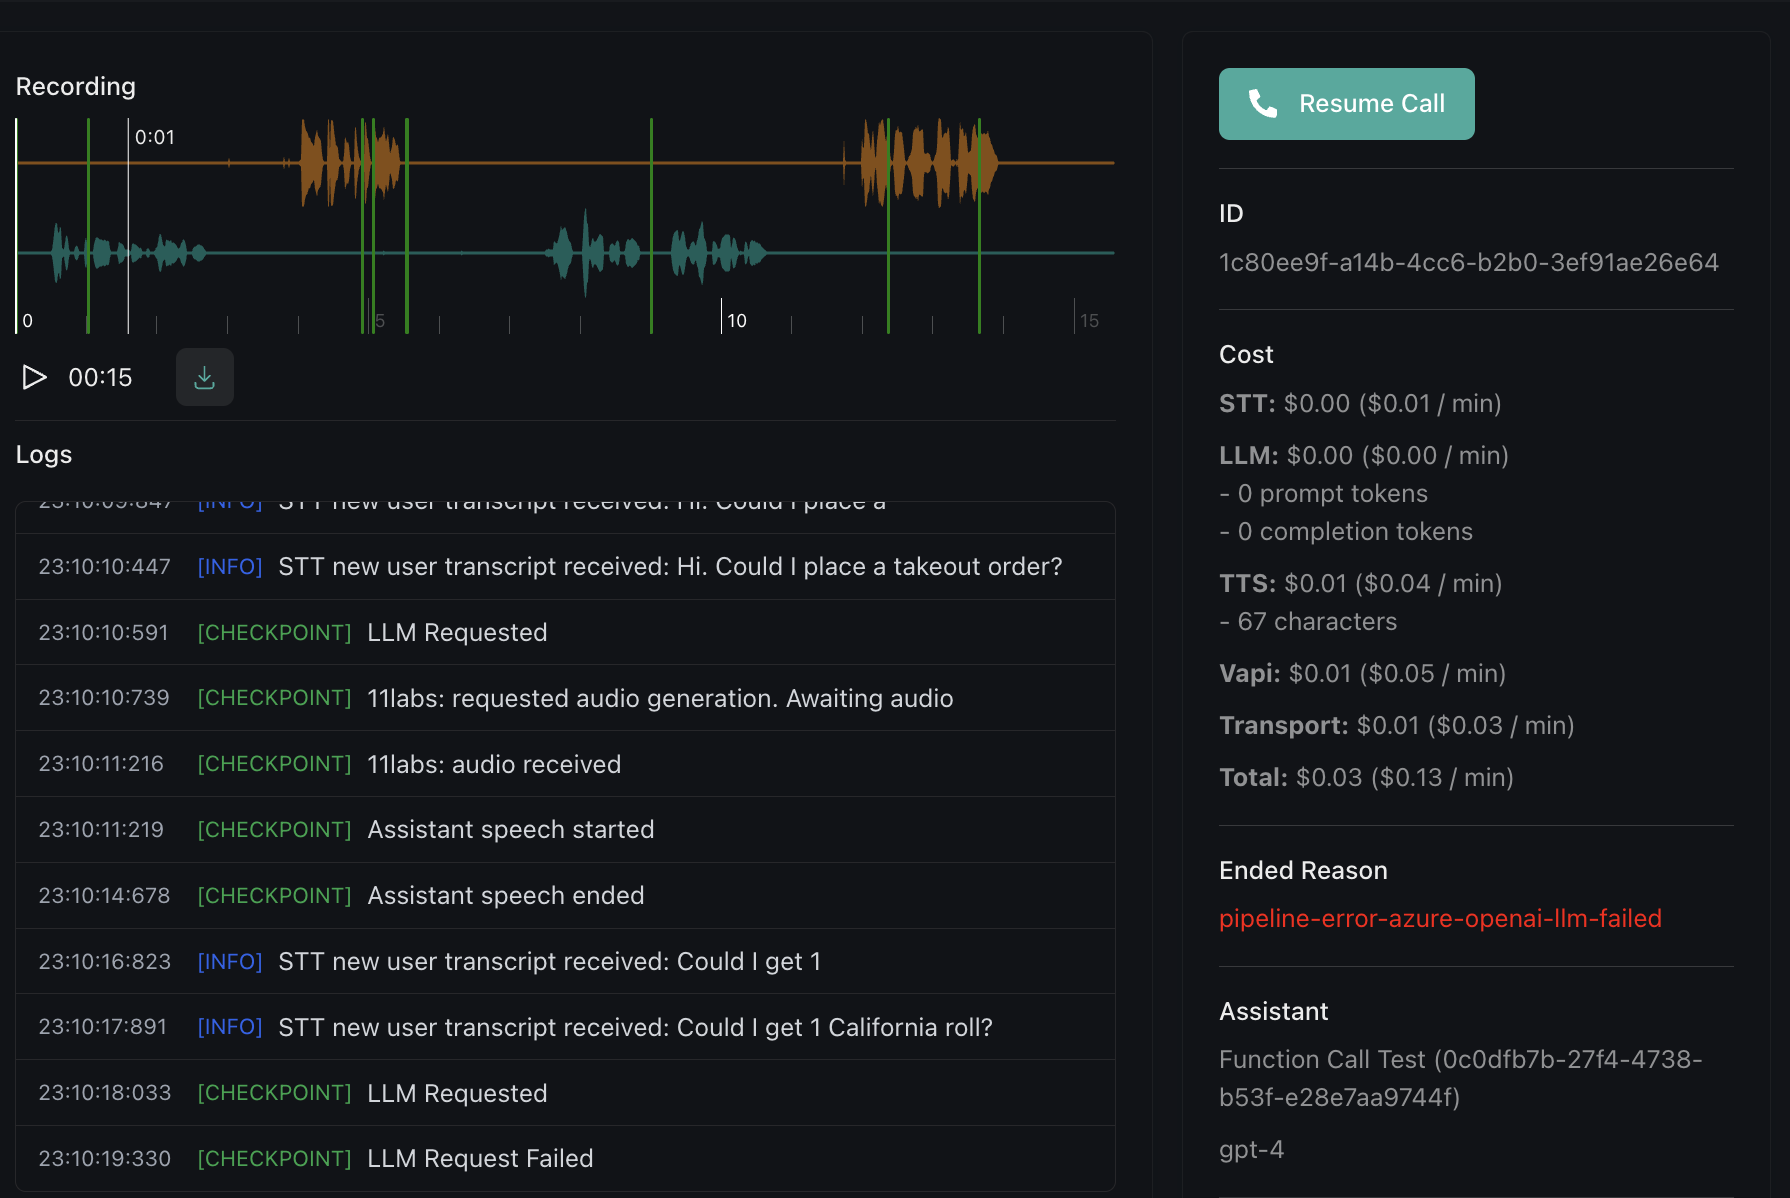The width and height of the screenshot is (1790, 1198).
Task: Download the recording audio file
Action: (x=204, y=377)
